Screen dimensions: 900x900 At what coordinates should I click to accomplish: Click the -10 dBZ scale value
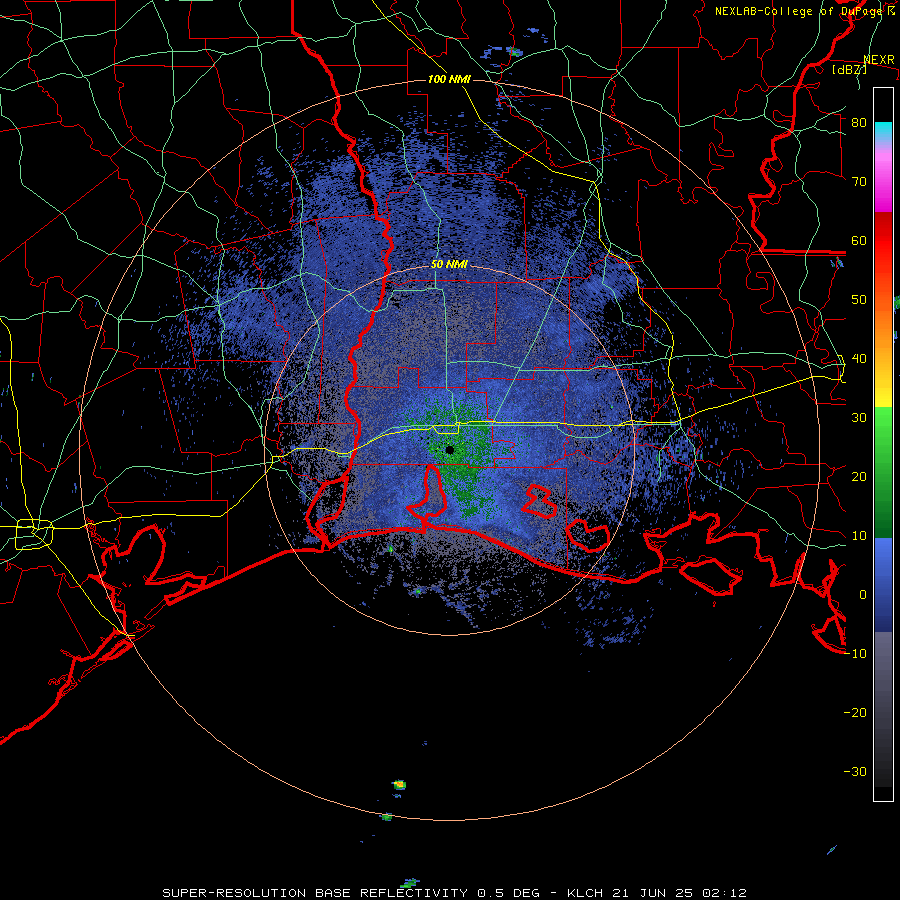(x=855, y=654)
